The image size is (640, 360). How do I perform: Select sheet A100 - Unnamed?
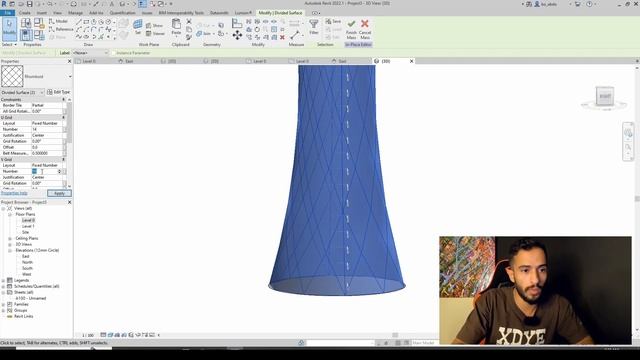coord(31,298)
